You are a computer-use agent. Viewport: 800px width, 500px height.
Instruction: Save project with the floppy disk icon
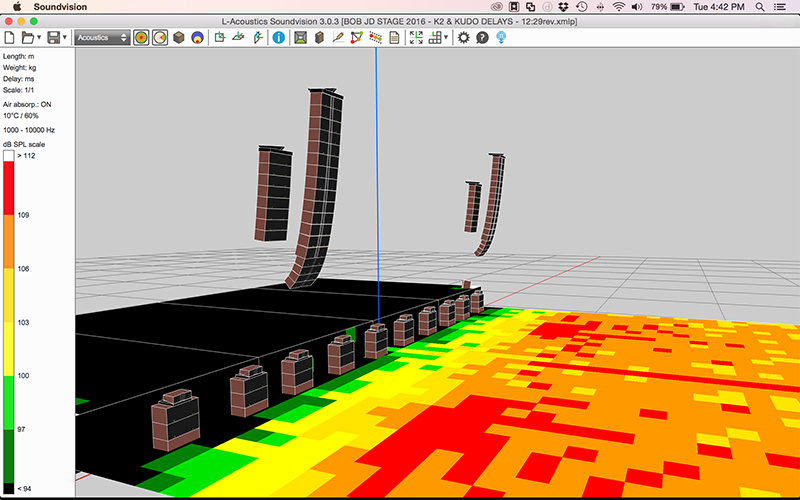click(53, 38)
